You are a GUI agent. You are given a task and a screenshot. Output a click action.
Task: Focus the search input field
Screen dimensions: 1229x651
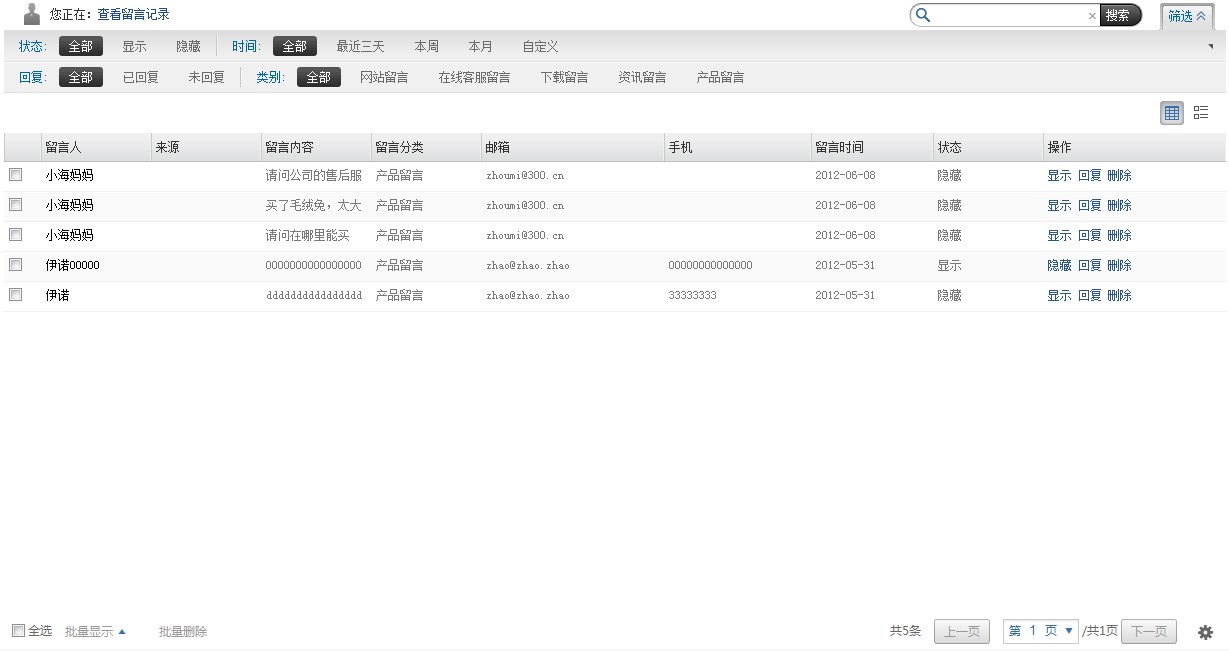coord(1009,16)
